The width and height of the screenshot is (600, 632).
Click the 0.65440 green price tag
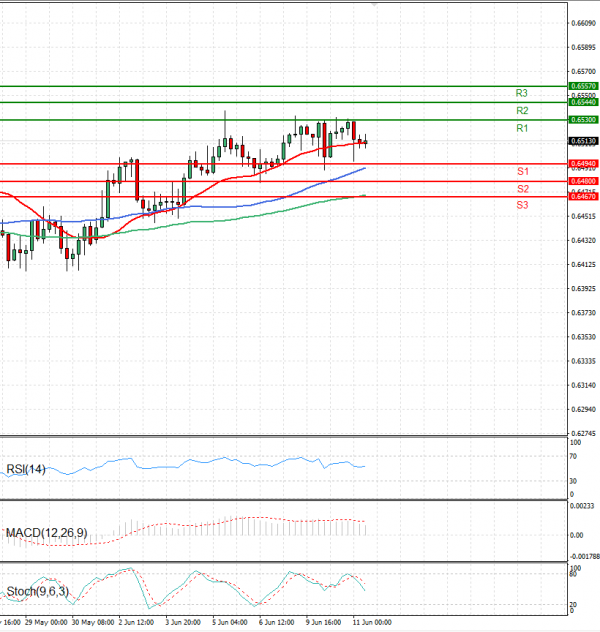point(583,102)
